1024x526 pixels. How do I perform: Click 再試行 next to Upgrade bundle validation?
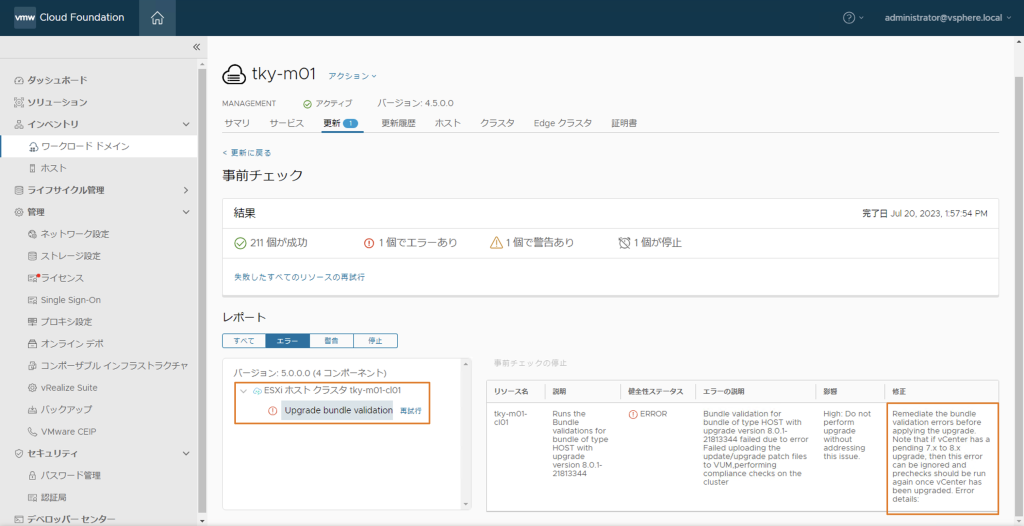pos(410,411)
